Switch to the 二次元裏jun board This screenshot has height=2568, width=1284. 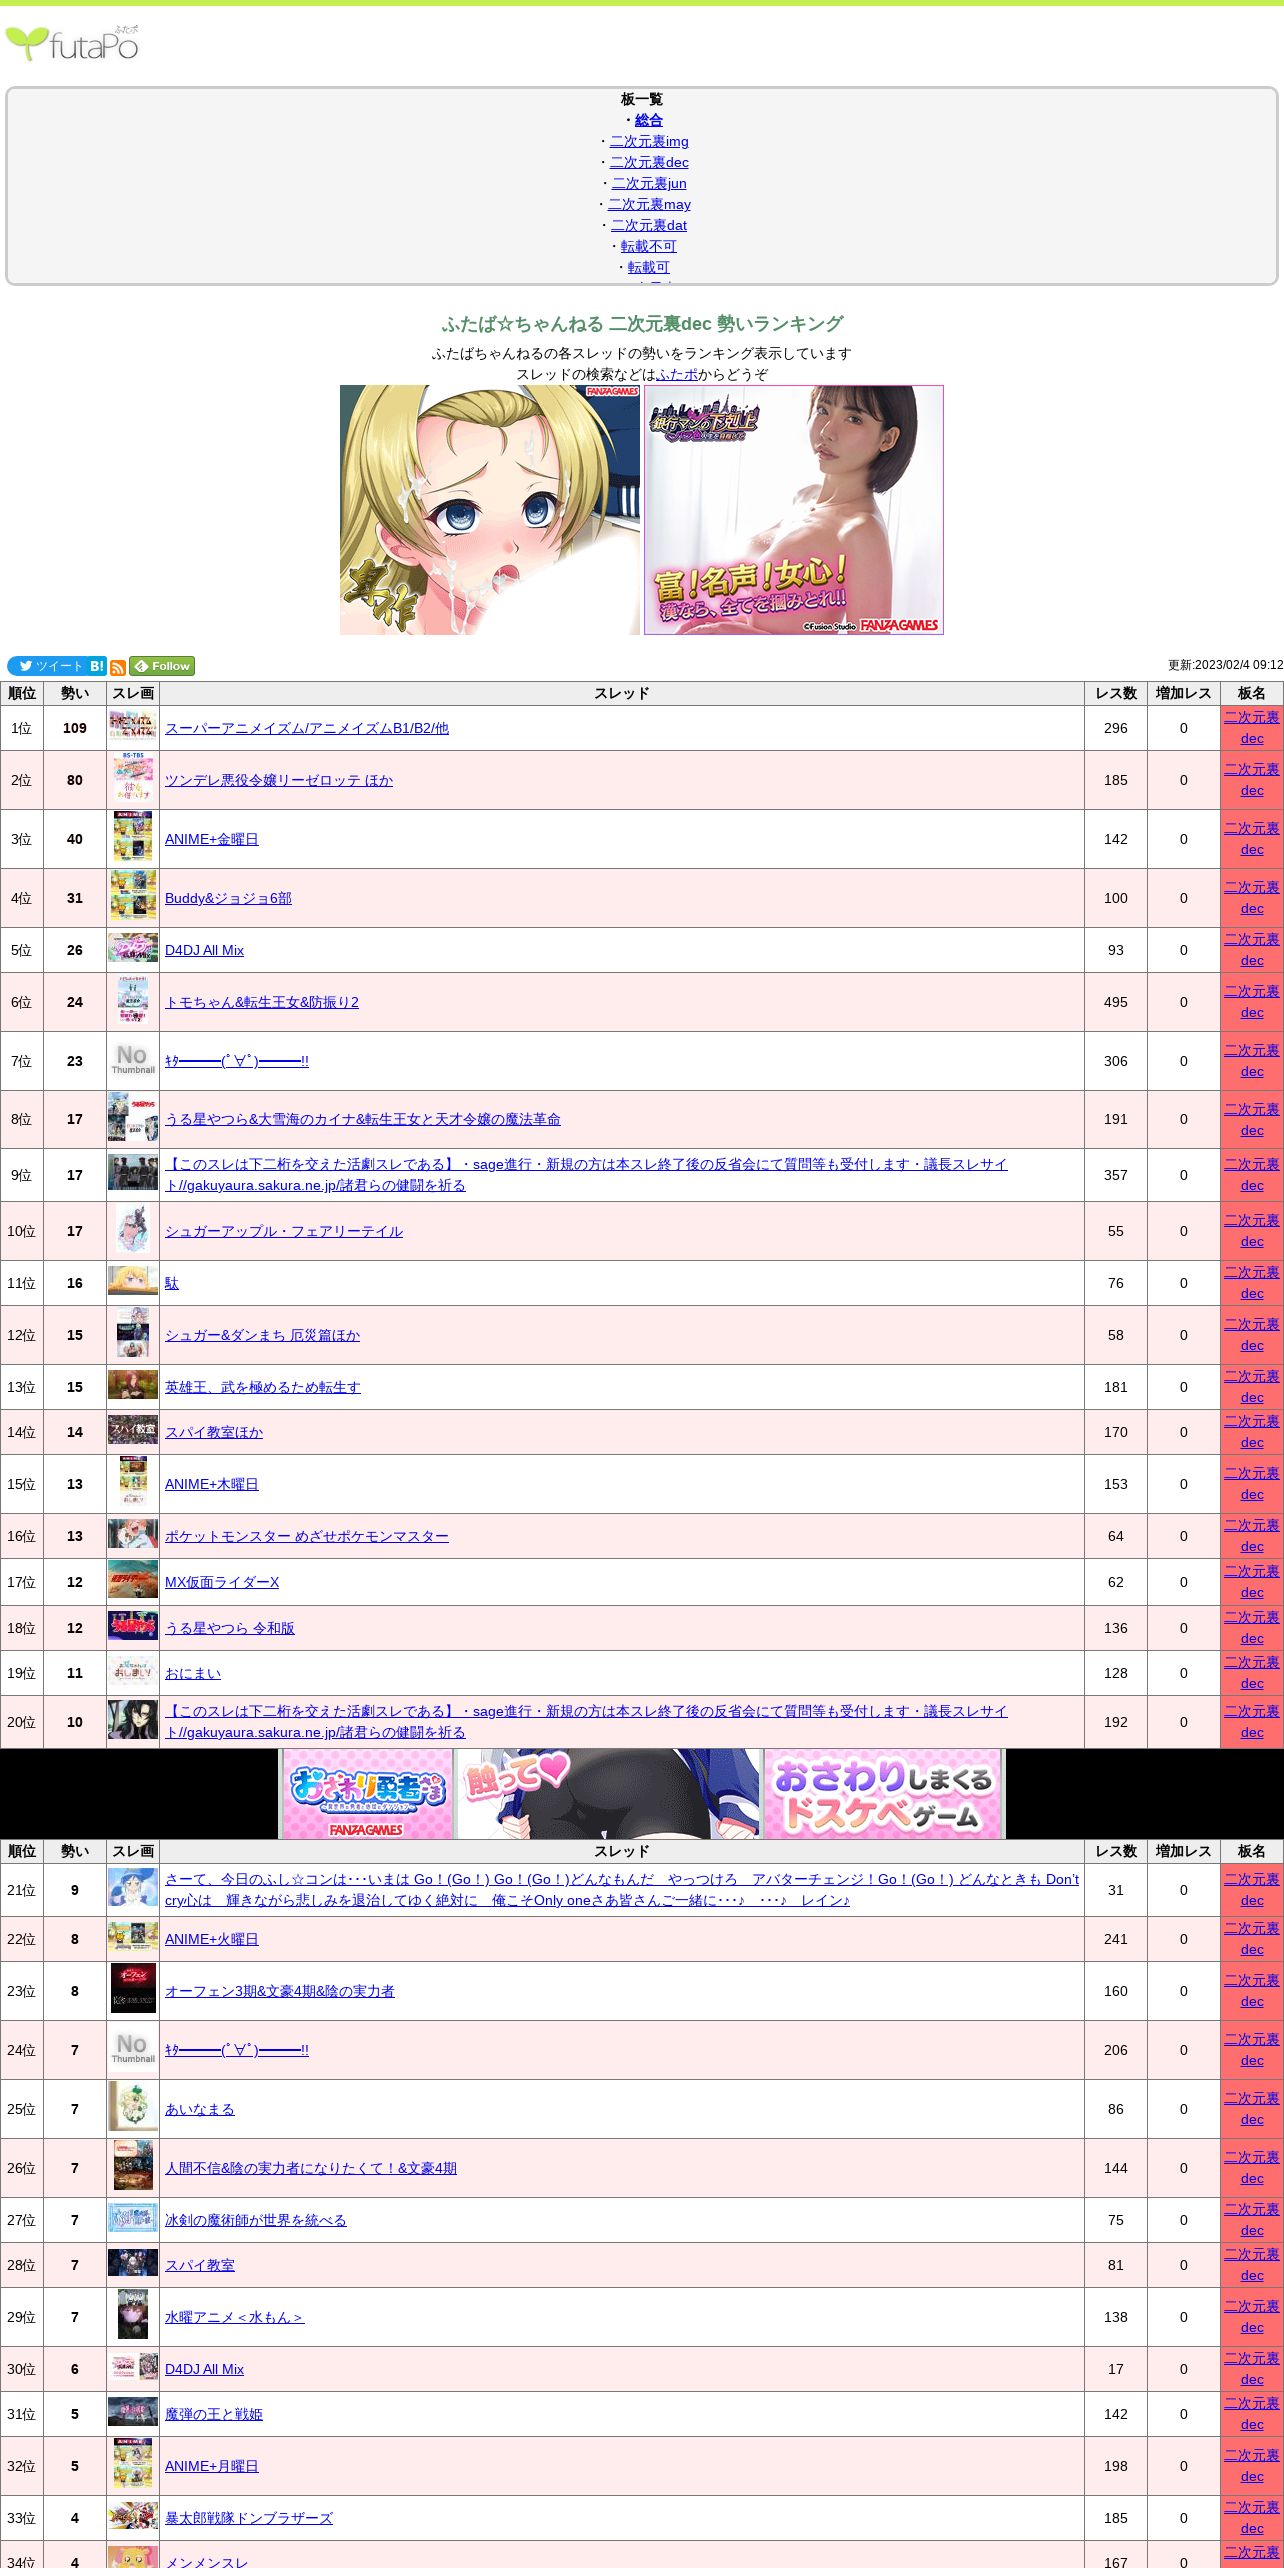(x=649, y=183)
